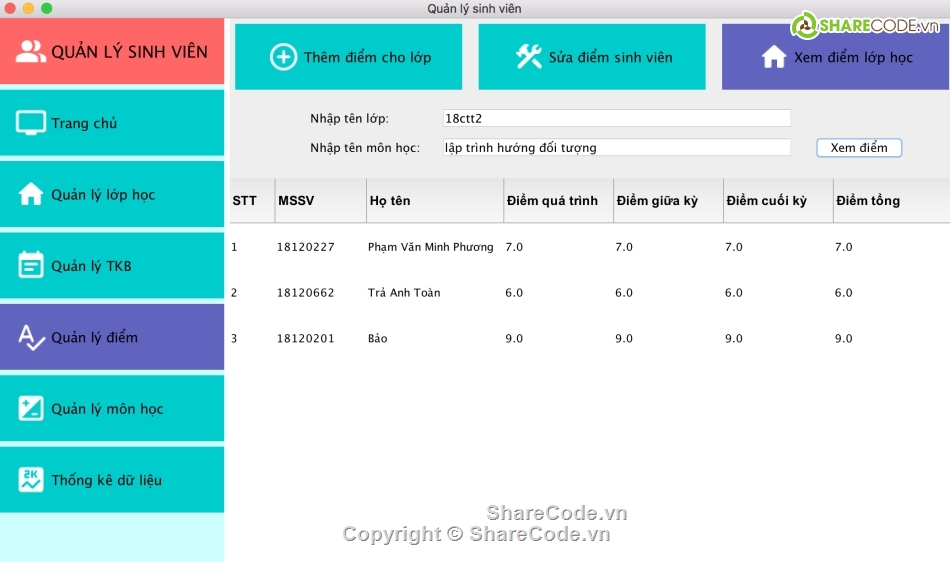Click the MSSV column header
This screenshot has width=950, height=562.
(x=296, y=201)
